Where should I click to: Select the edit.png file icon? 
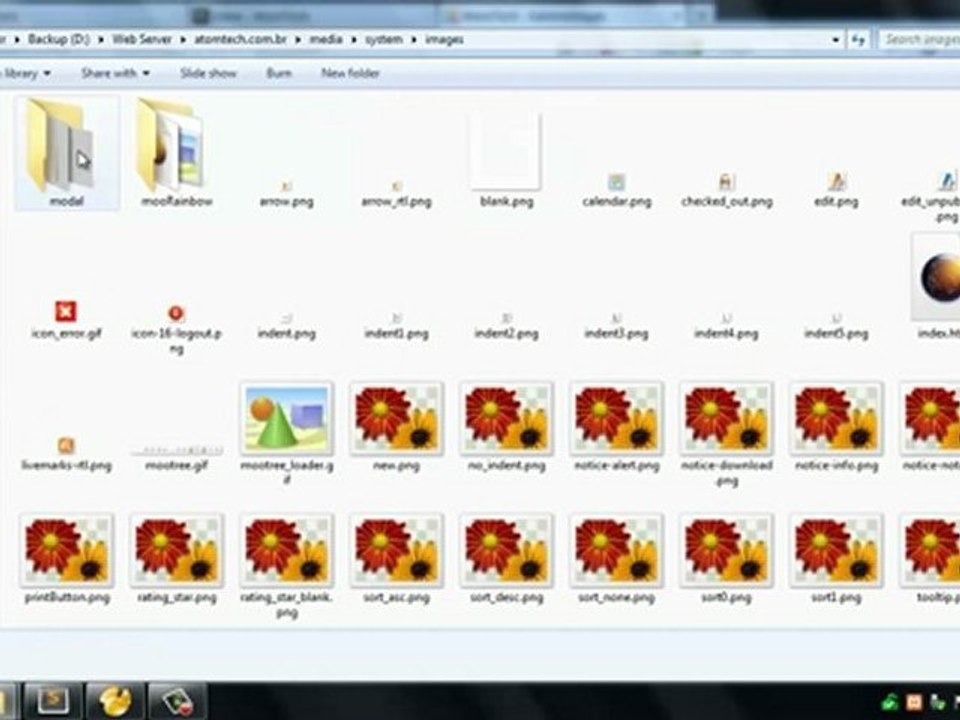coord(836,182)
